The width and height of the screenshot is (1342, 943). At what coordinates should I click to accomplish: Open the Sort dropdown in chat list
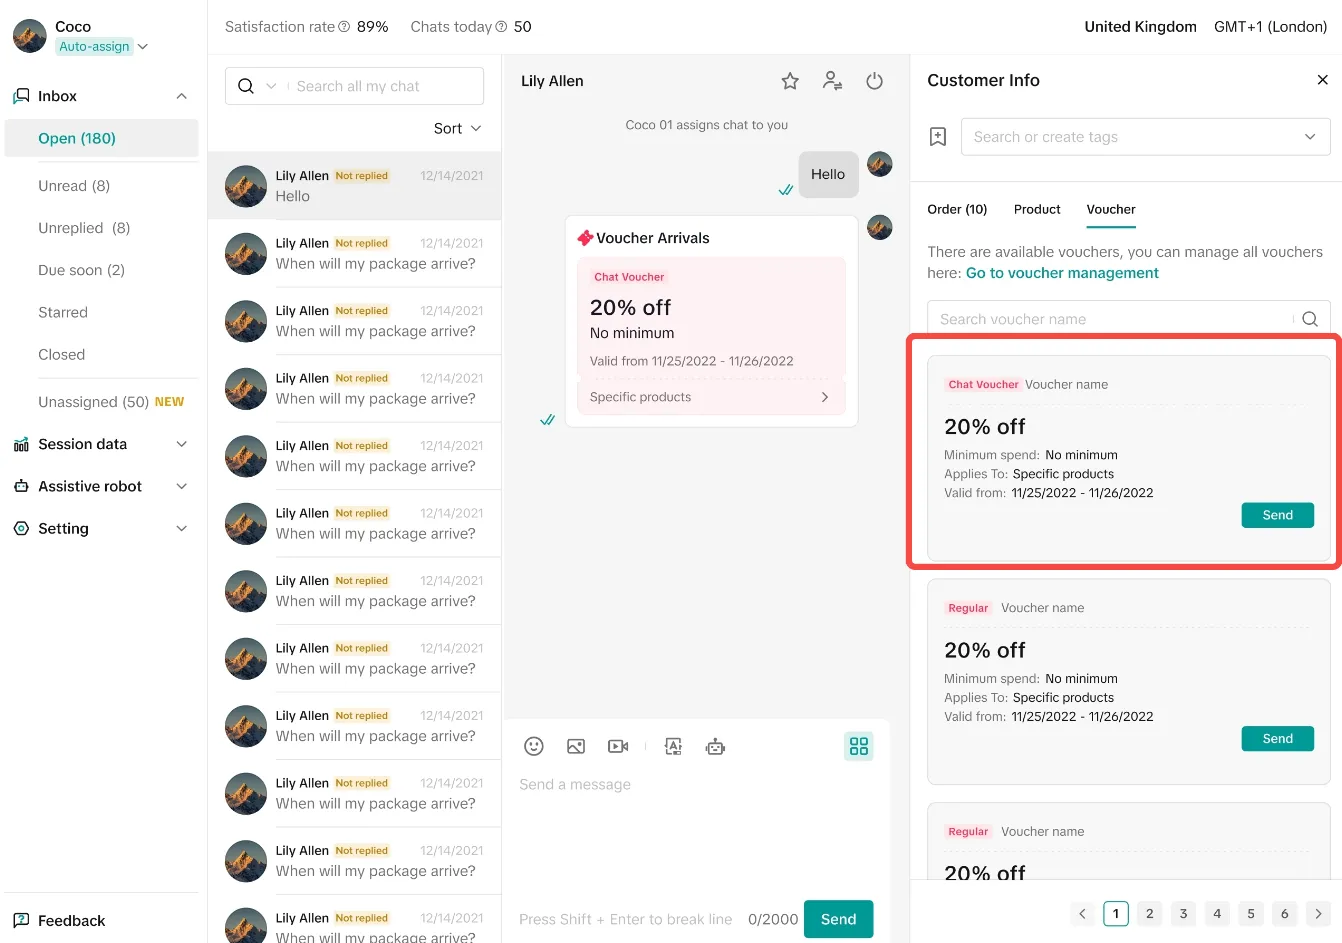pyautogui.click(x=458, y=128)
